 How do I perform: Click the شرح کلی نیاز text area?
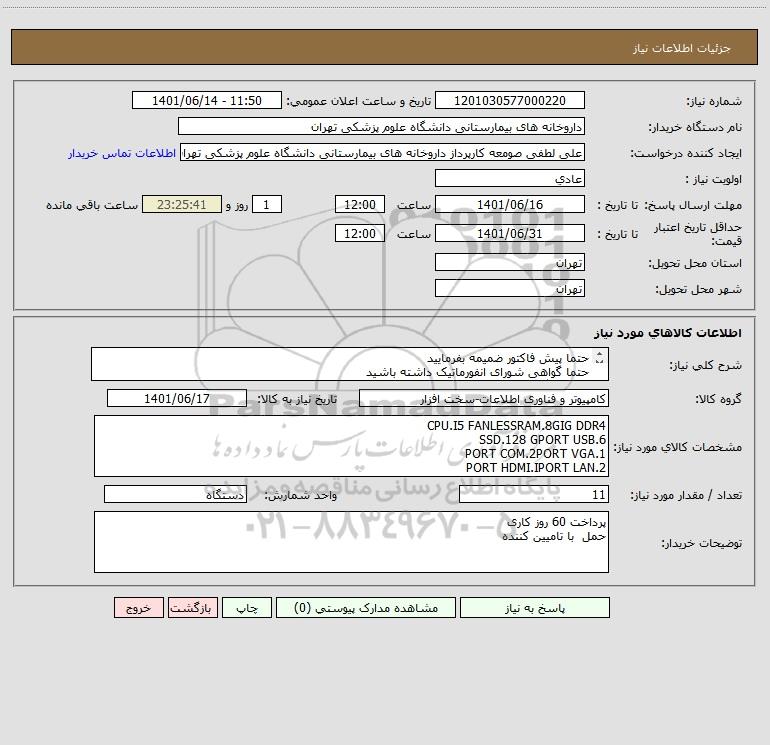(x=350, y=364)
